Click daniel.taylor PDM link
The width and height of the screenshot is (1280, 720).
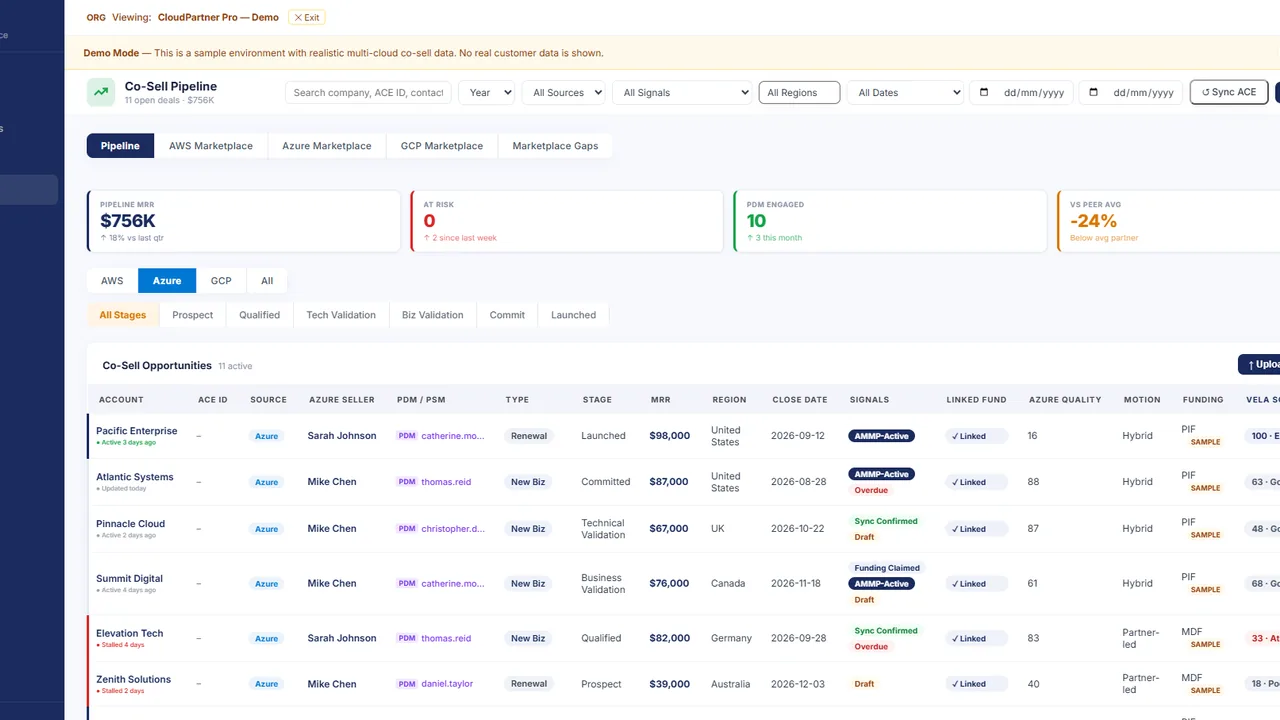tap(447, 684)
